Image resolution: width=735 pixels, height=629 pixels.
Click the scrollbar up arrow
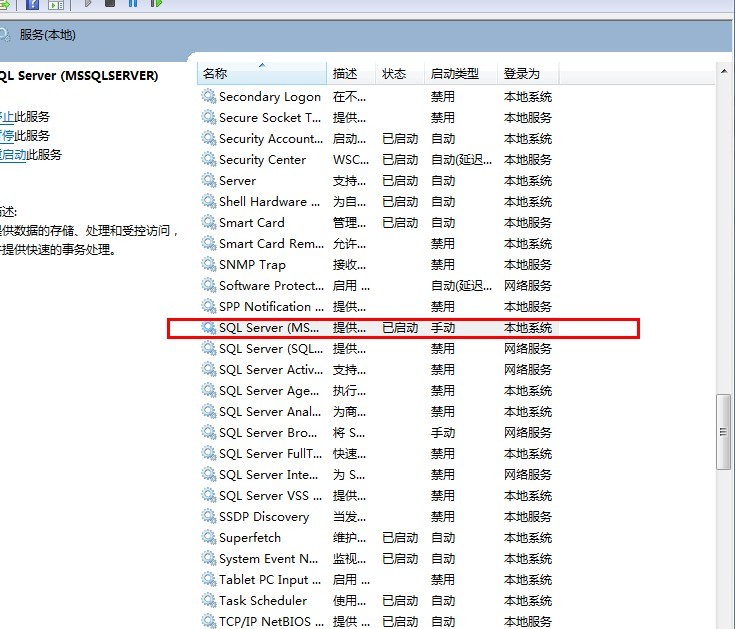724,71
